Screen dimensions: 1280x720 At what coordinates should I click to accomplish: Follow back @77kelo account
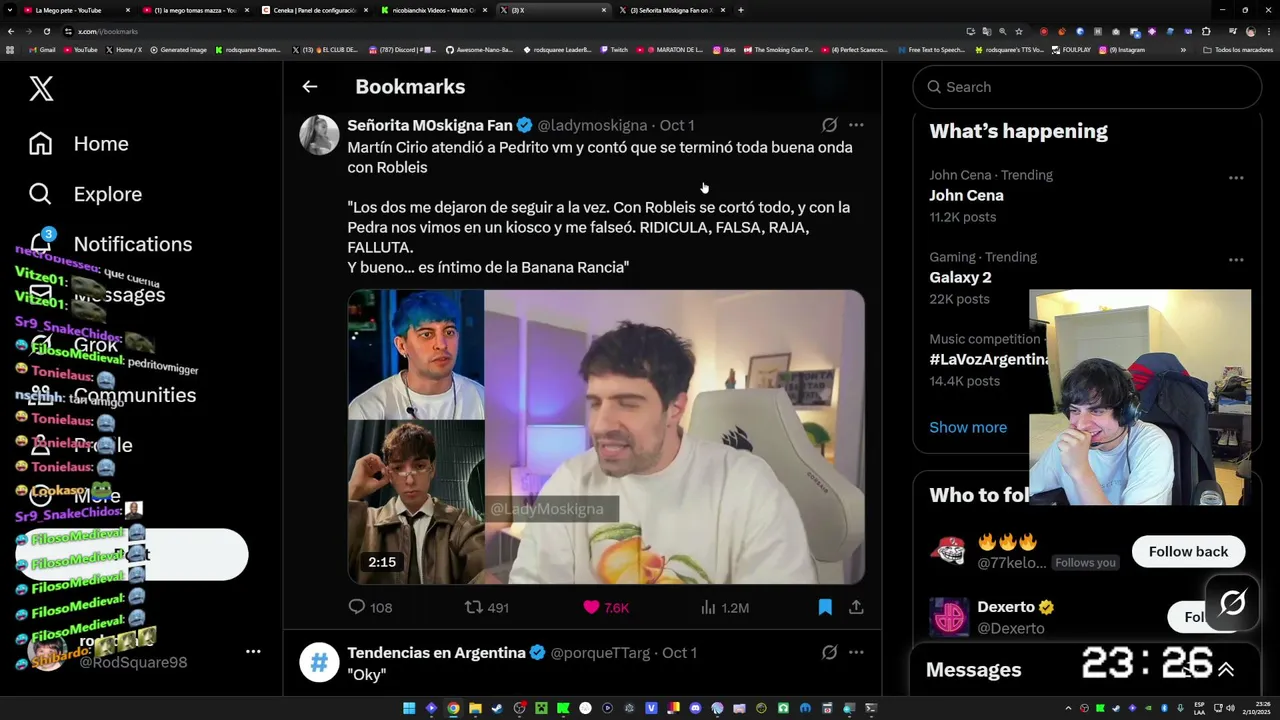coord(1188,551)
